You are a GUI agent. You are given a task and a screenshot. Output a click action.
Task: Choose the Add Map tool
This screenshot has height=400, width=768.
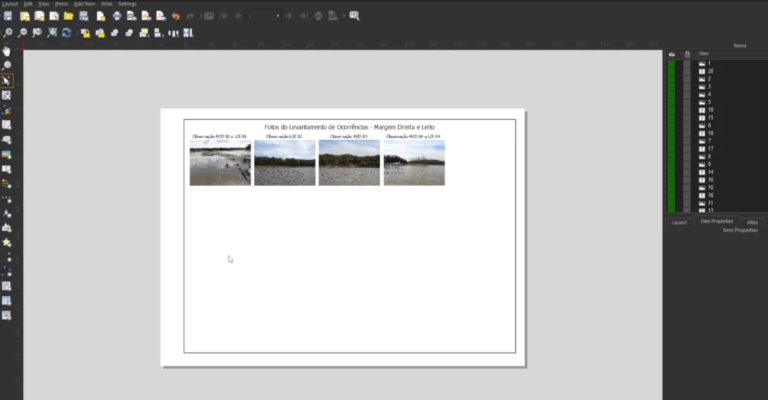(6, 125)
